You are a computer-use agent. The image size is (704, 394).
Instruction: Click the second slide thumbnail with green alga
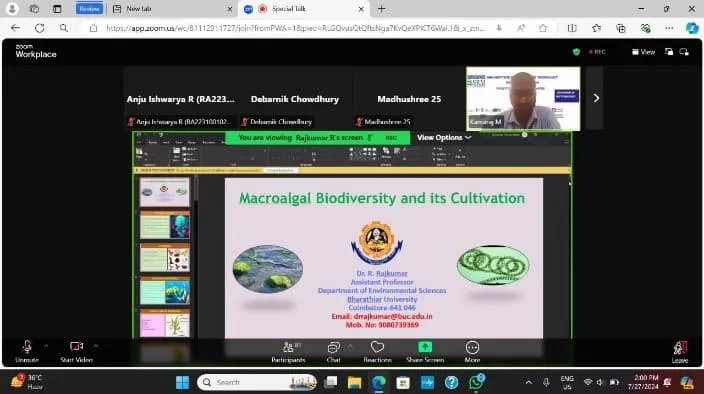tap(165, 225)
